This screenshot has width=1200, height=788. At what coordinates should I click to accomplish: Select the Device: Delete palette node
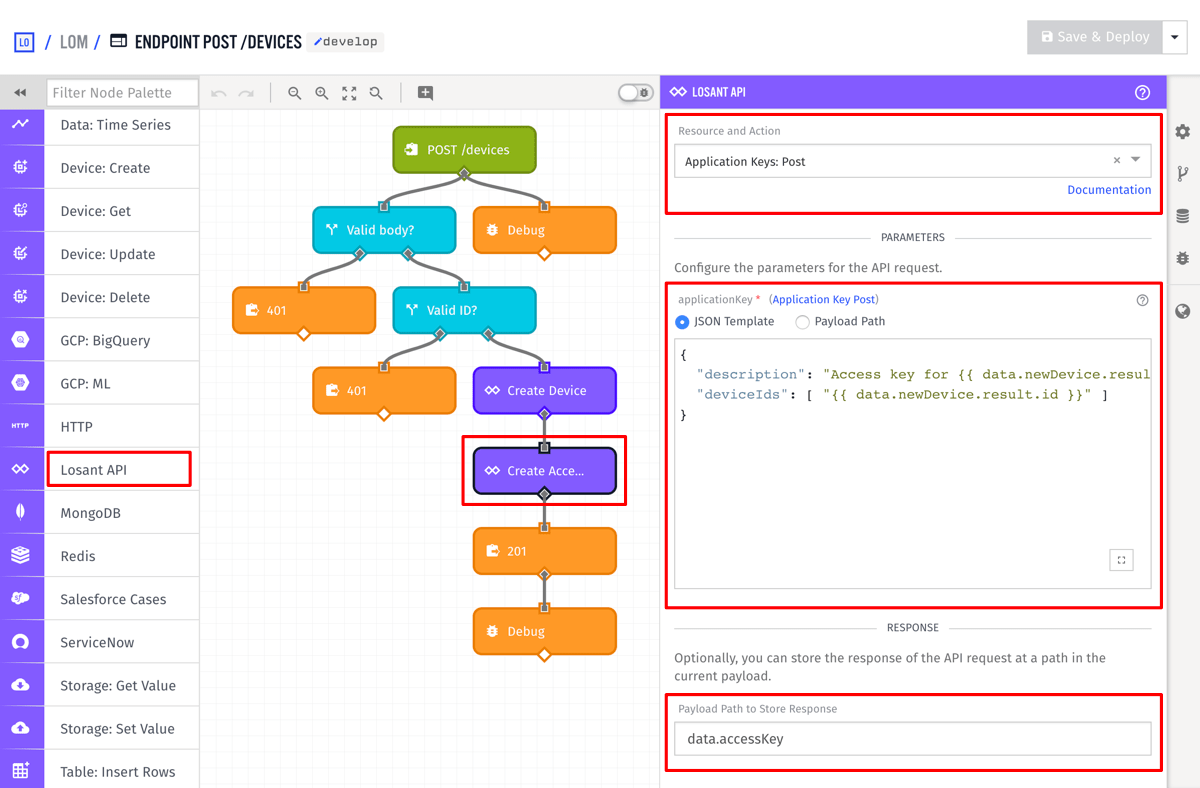[122, 297]
